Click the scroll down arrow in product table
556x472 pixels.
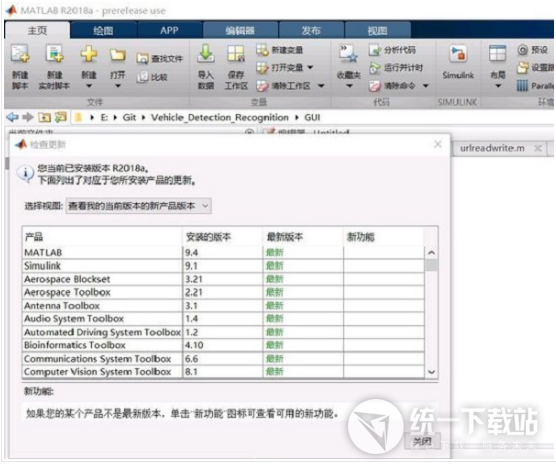(x=432, y=372)
